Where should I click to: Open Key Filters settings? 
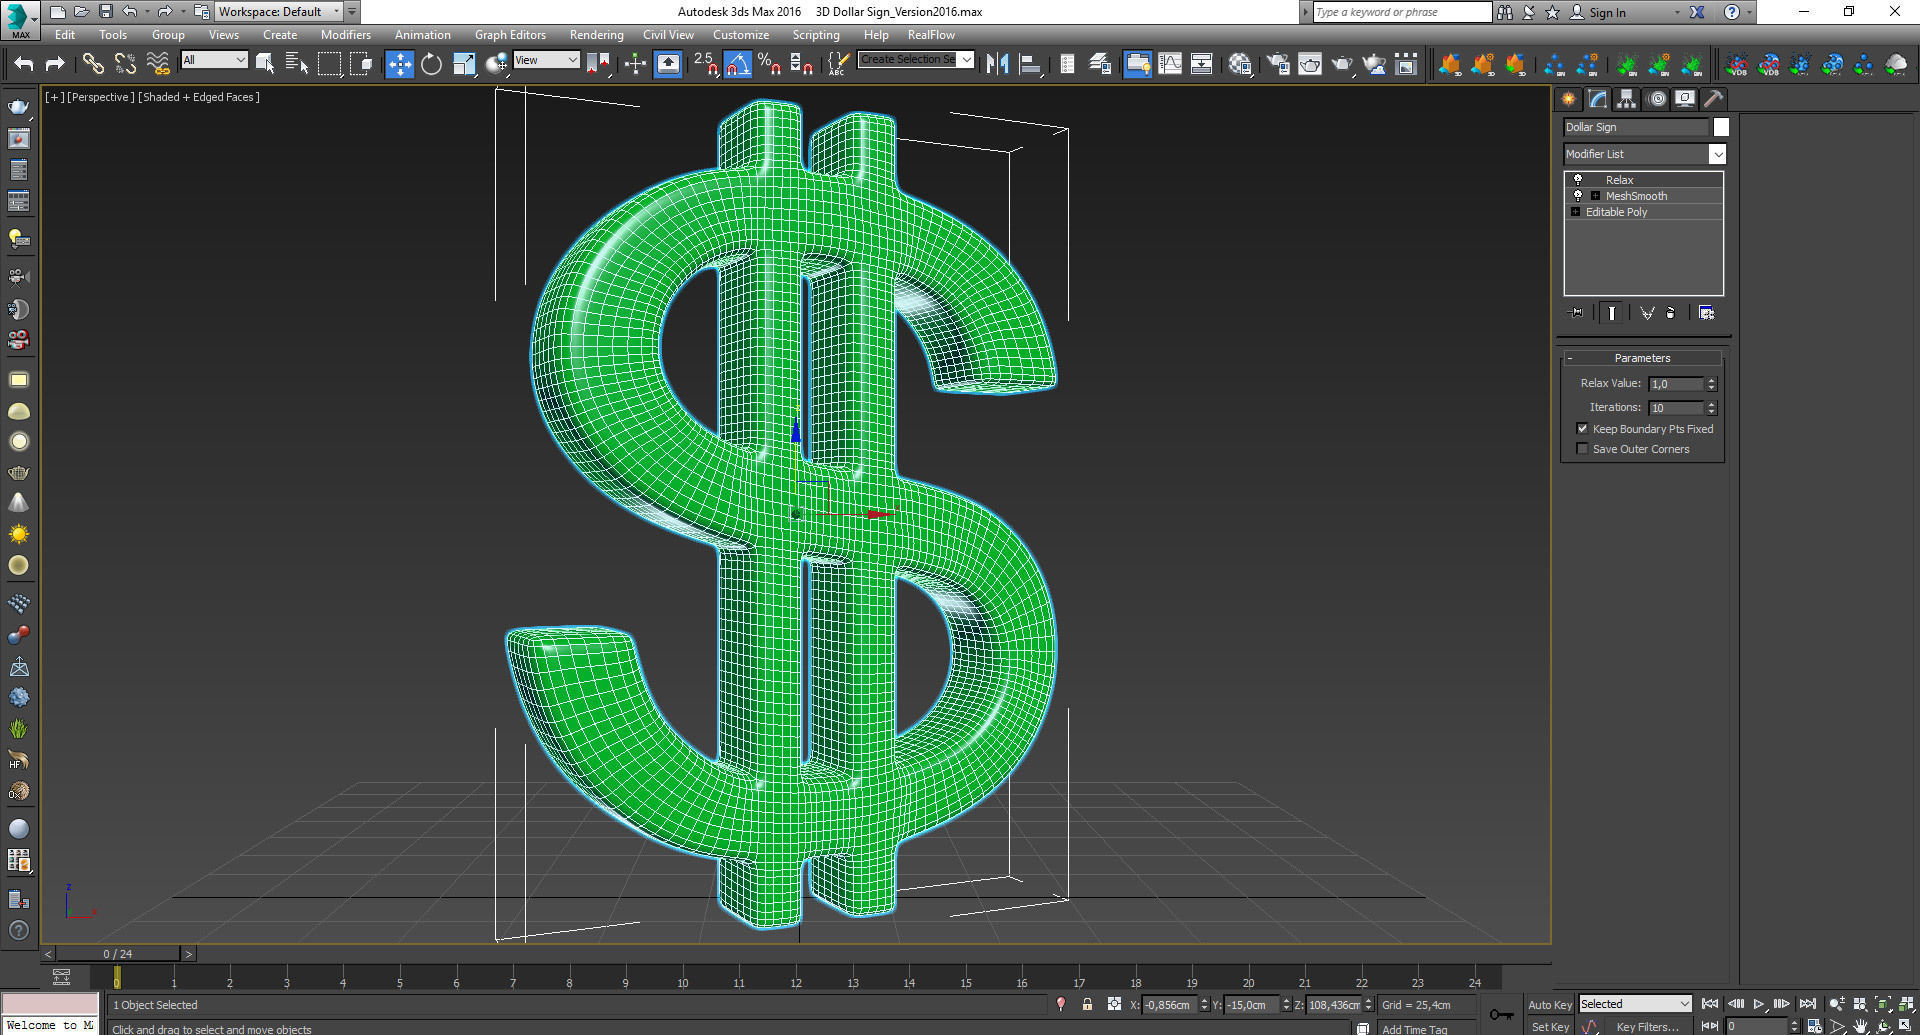pos(1648,1027)
